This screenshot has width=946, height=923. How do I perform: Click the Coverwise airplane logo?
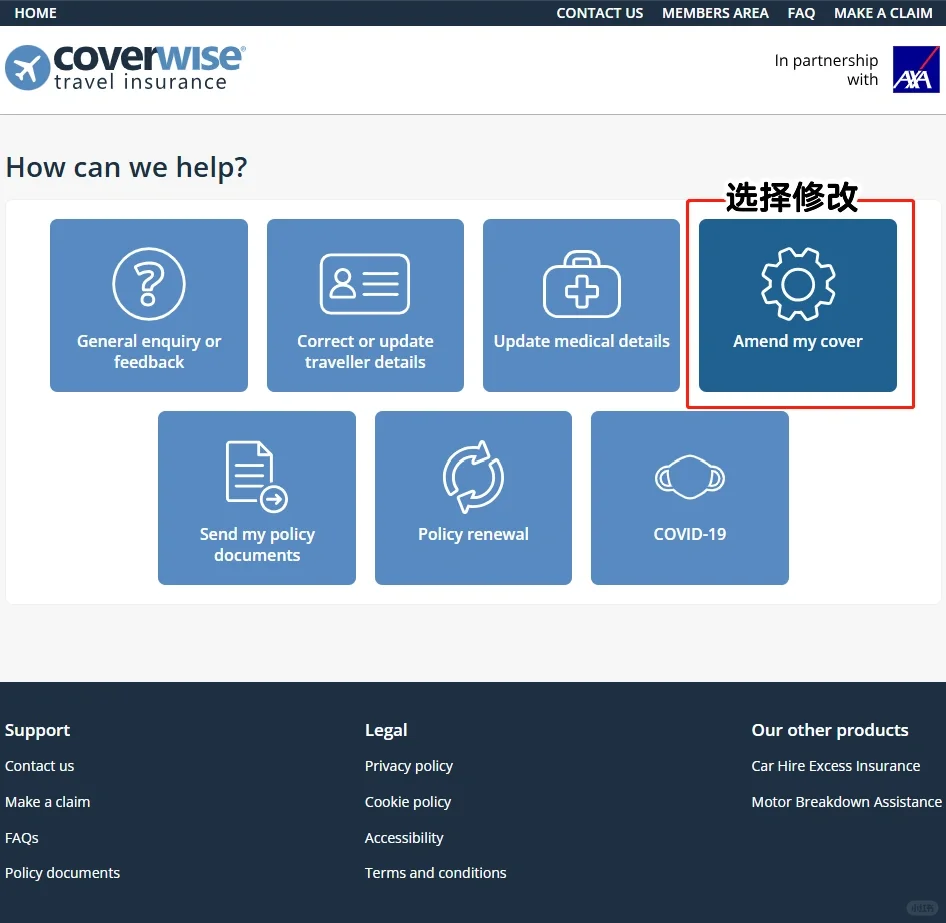pyautogui.click(x=27, y=68)
